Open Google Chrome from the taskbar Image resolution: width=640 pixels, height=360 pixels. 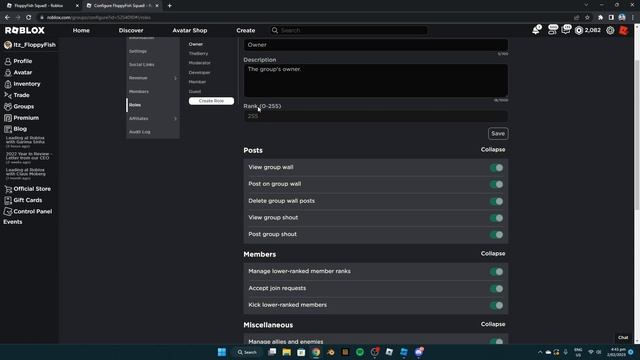pyautogui.click(x=316, y=352)
